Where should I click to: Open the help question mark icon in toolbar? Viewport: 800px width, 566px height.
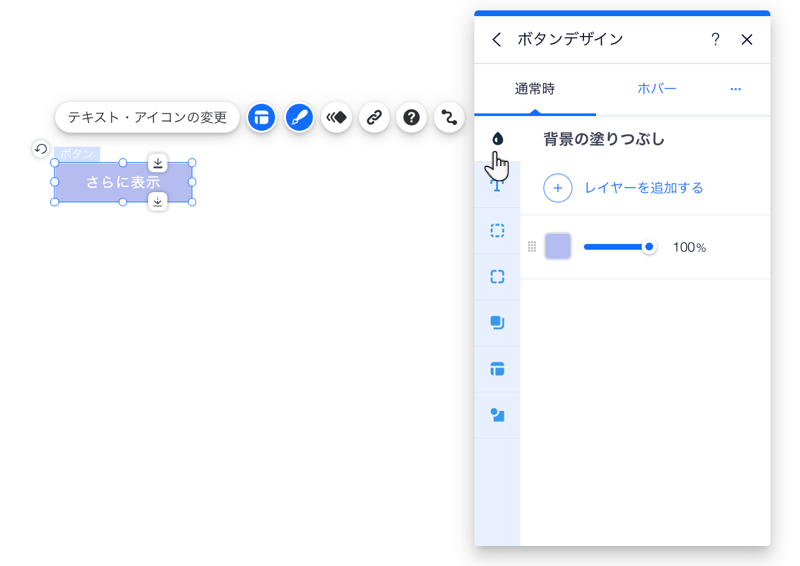412,117
